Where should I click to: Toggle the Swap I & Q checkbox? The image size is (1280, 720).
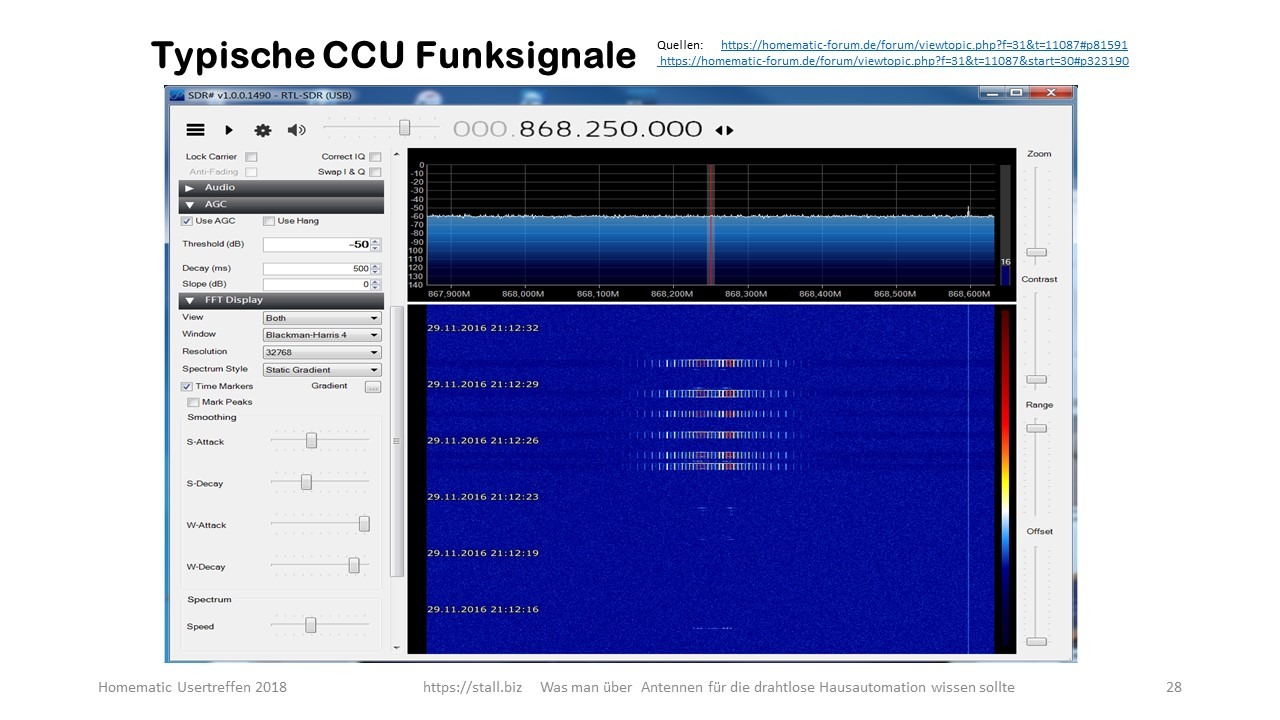pyautogui.click(x=375, y=172)
